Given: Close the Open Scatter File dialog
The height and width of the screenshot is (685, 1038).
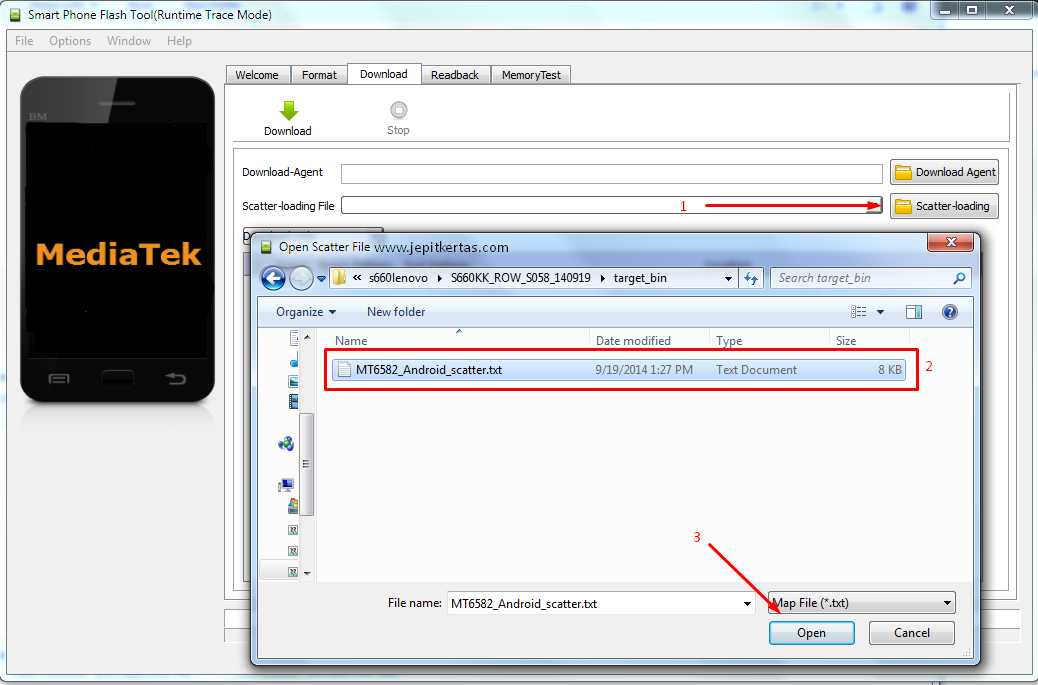Looking at the screenshot, I should click(x=950, y=242).
